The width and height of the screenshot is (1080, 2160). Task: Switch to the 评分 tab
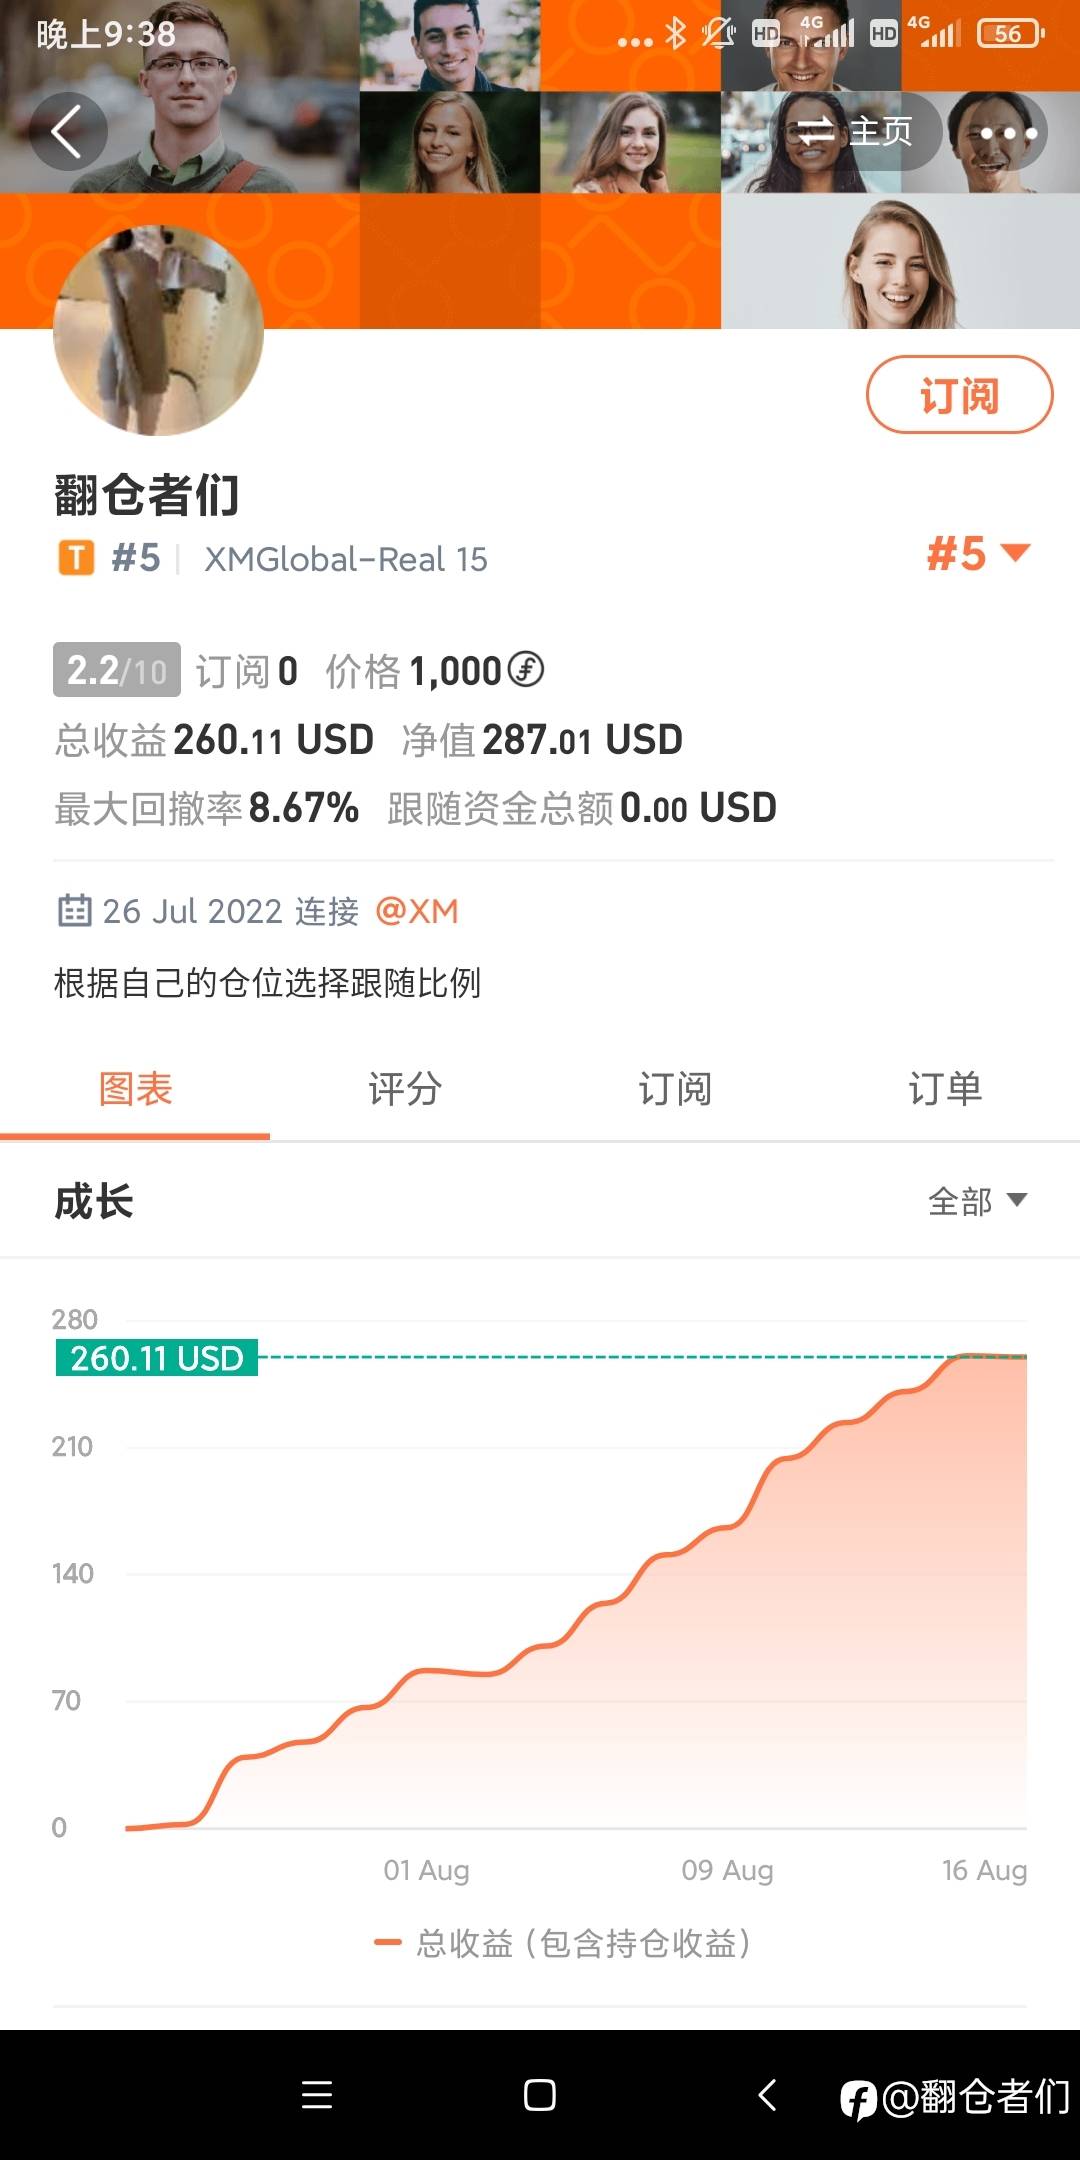coord(405,1089)
